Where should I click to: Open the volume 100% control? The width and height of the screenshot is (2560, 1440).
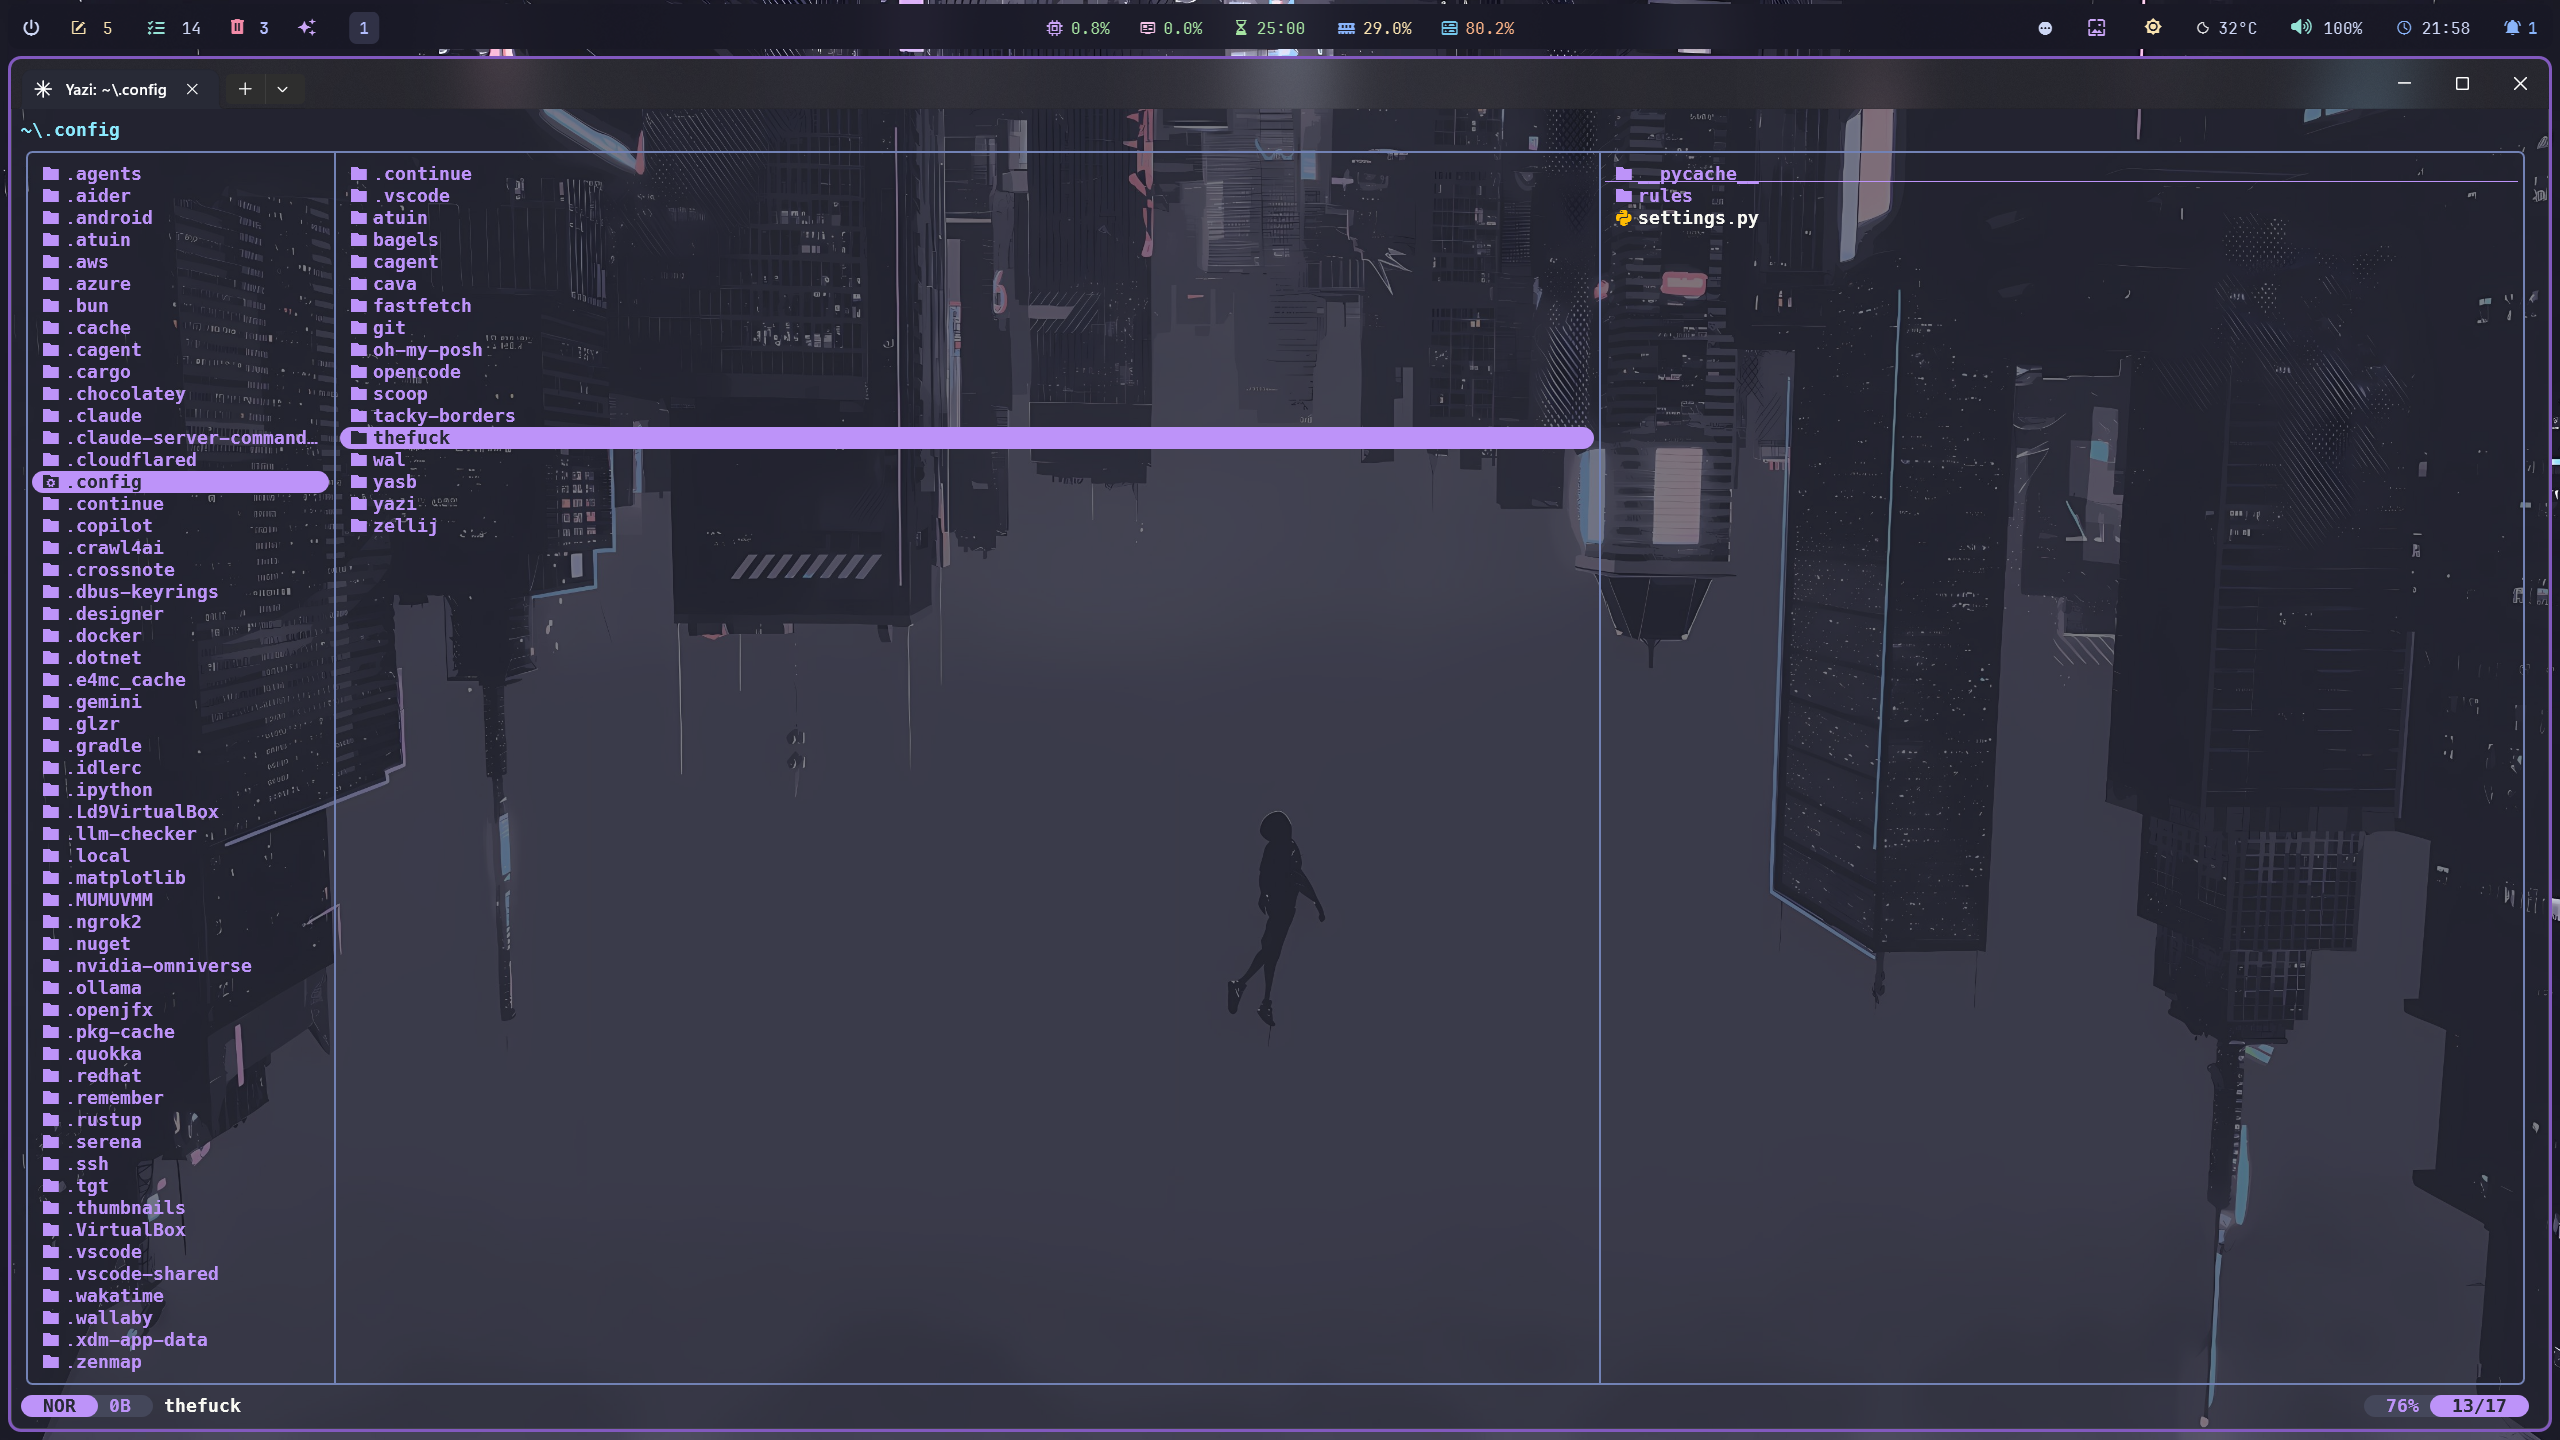click(2327, 28)
